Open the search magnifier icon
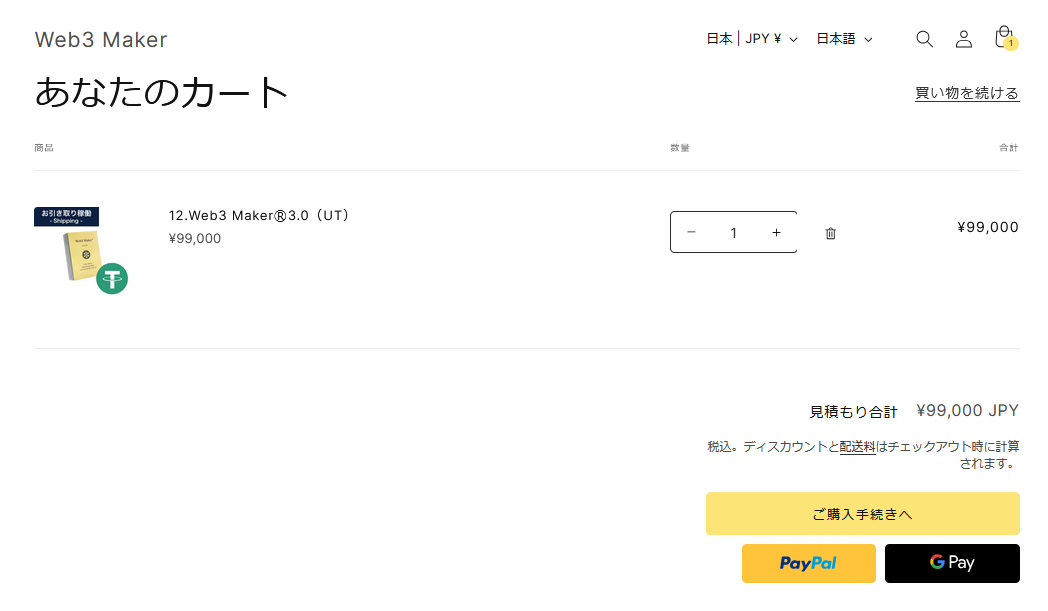1048x611 pixels. [x=924, y=39]
